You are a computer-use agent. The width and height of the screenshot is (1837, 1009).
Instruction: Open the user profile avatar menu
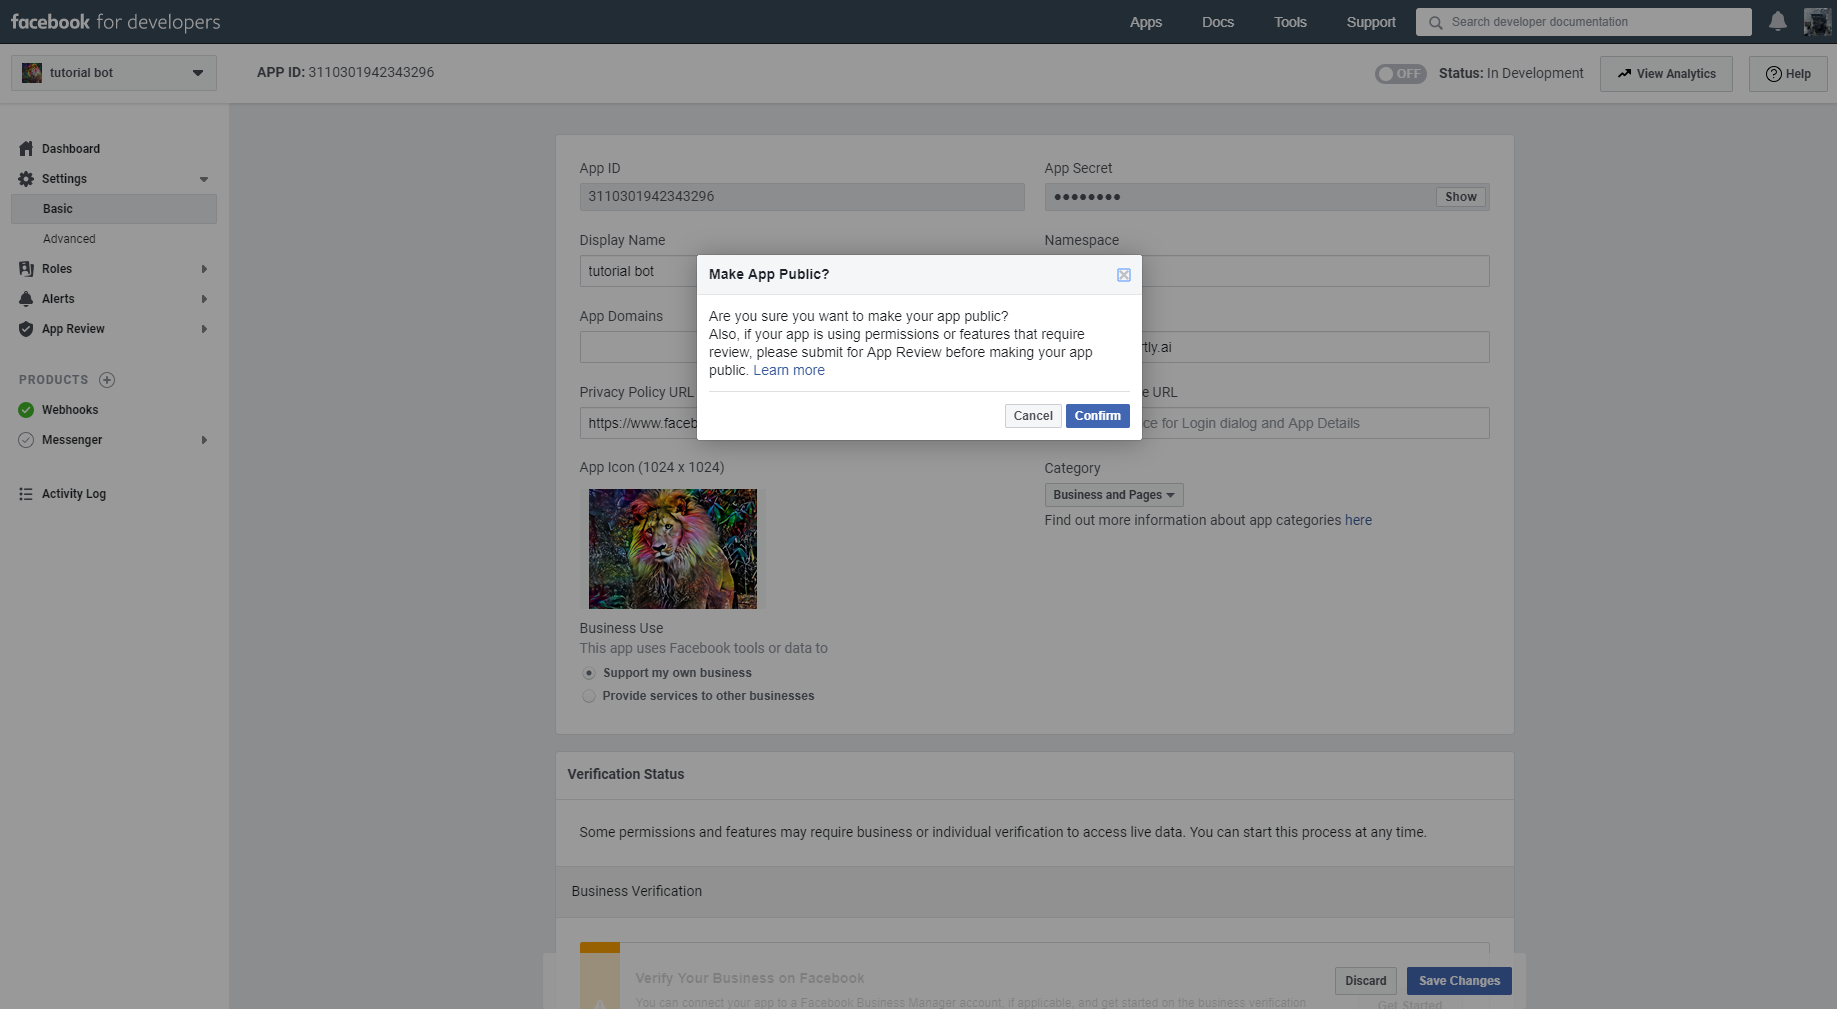(x=1817, y=21)
